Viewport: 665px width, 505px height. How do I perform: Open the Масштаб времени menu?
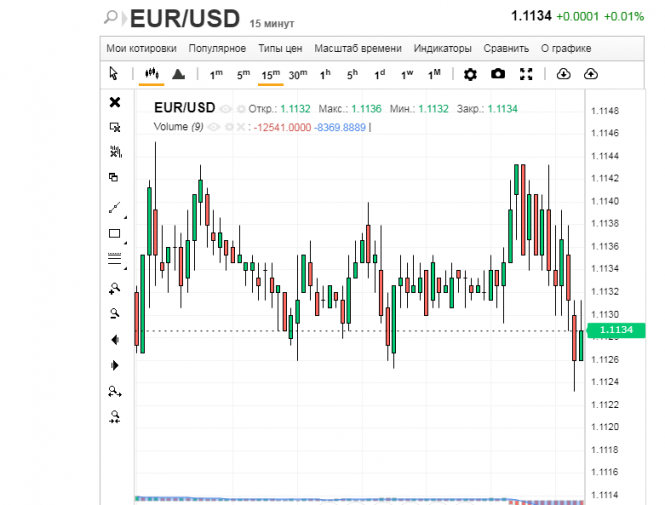pos(358,48)
